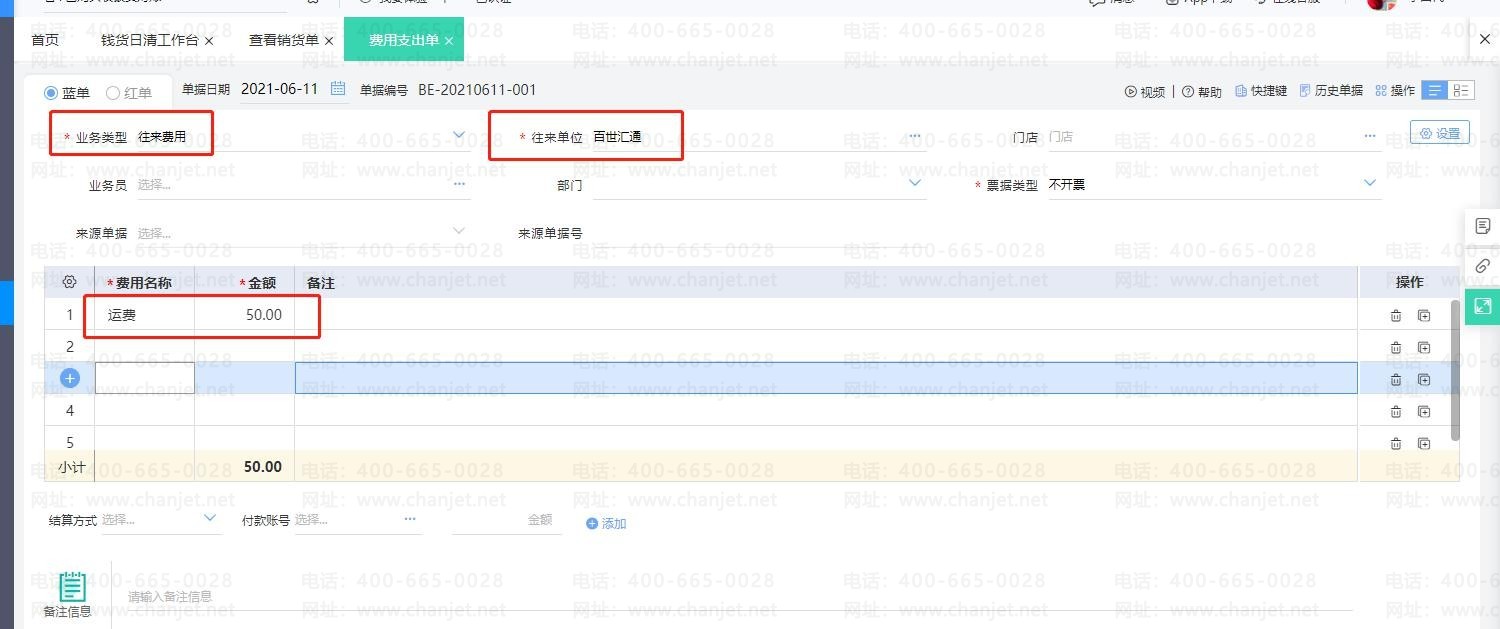
Task: Click 来源单据号 input field
Action: point(759,233)
